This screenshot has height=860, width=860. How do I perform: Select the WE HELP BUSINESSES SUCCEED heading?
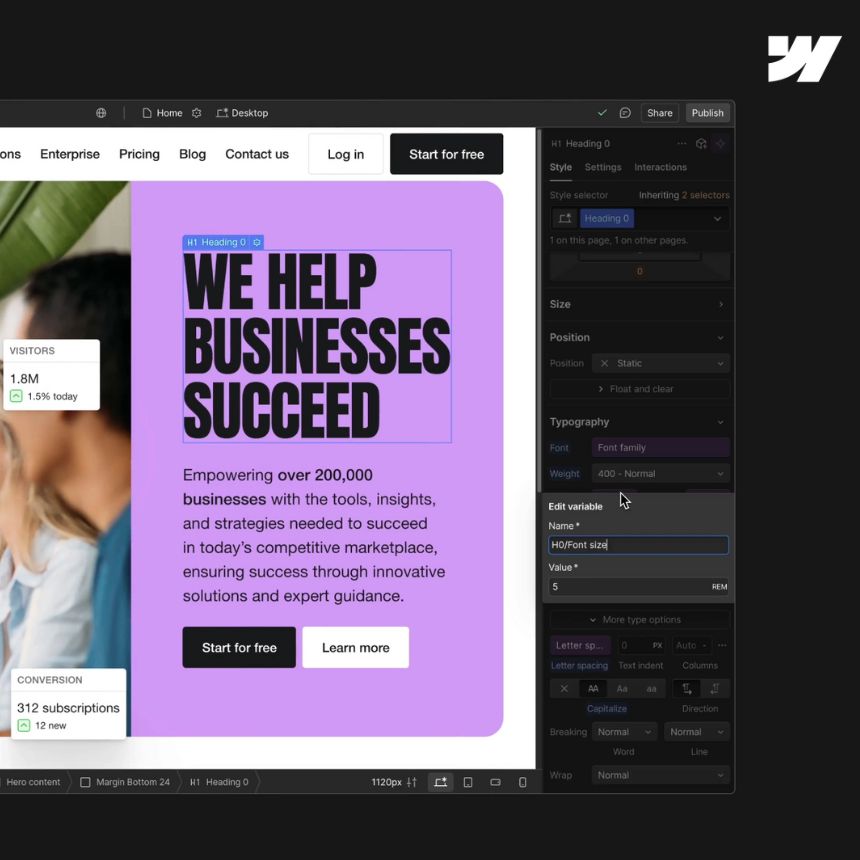(x=317, y=346)
